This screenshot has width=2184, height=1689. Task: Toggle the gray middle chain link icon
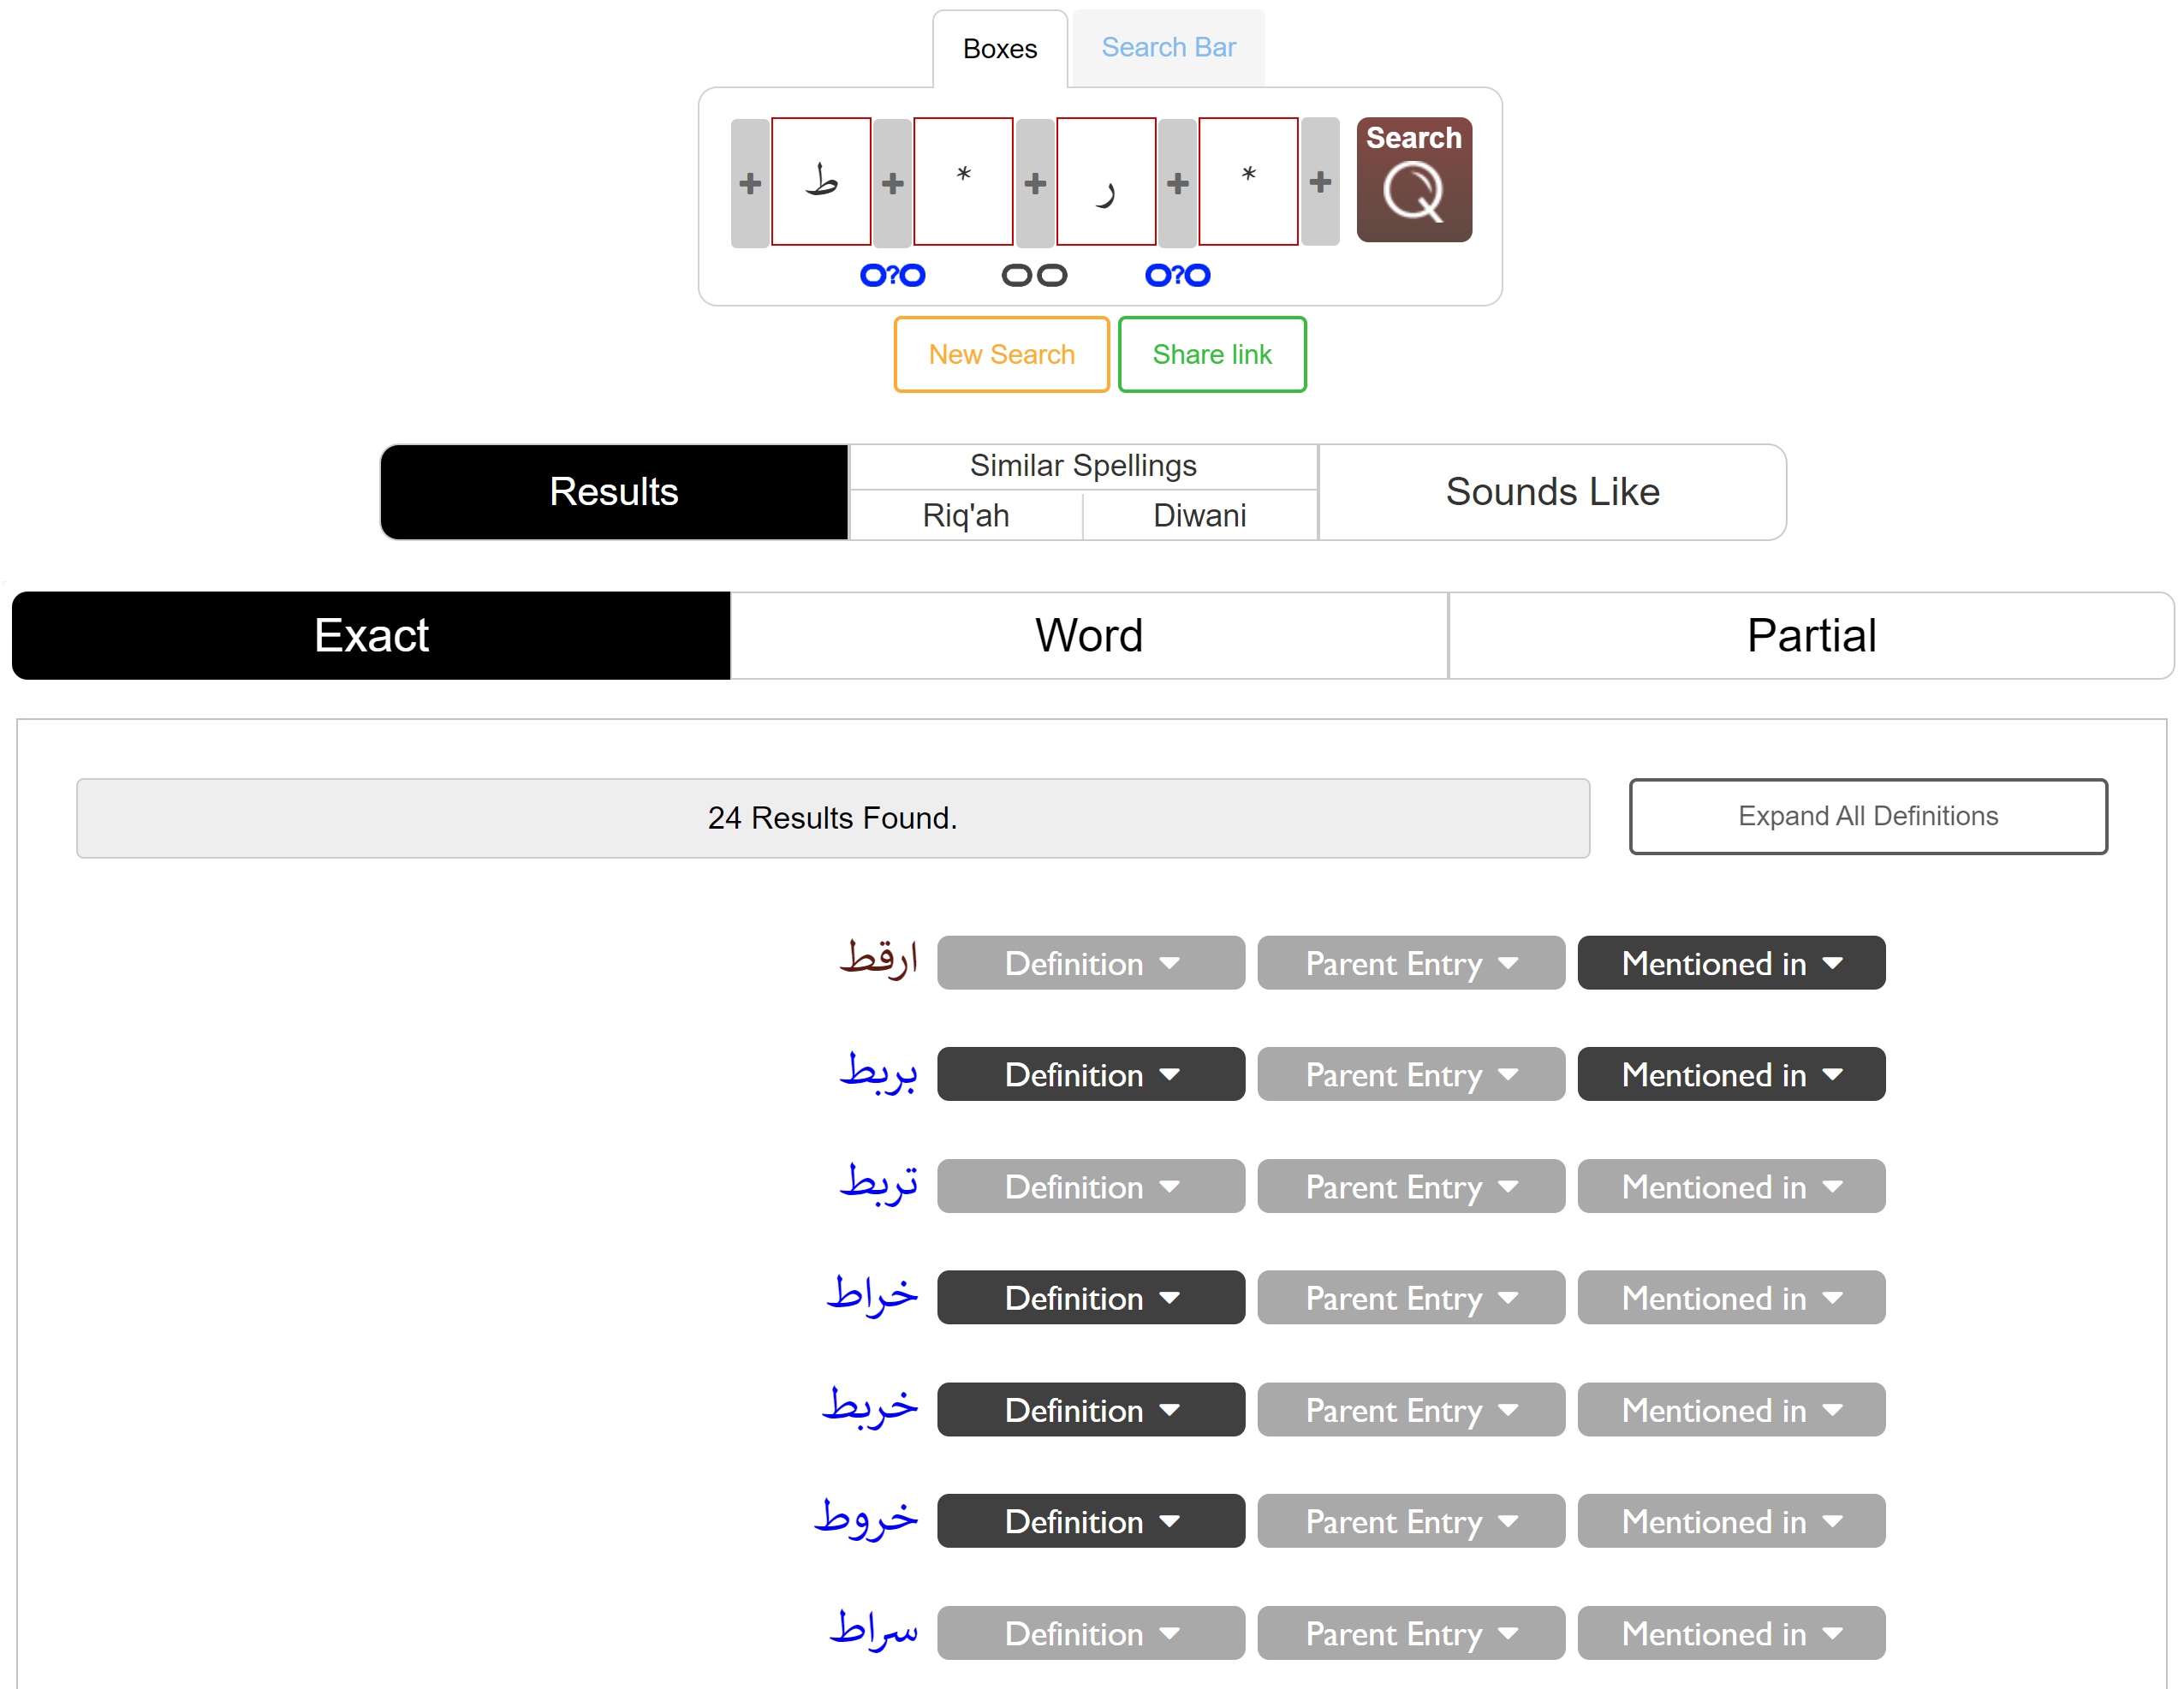tap(1034, 275)
